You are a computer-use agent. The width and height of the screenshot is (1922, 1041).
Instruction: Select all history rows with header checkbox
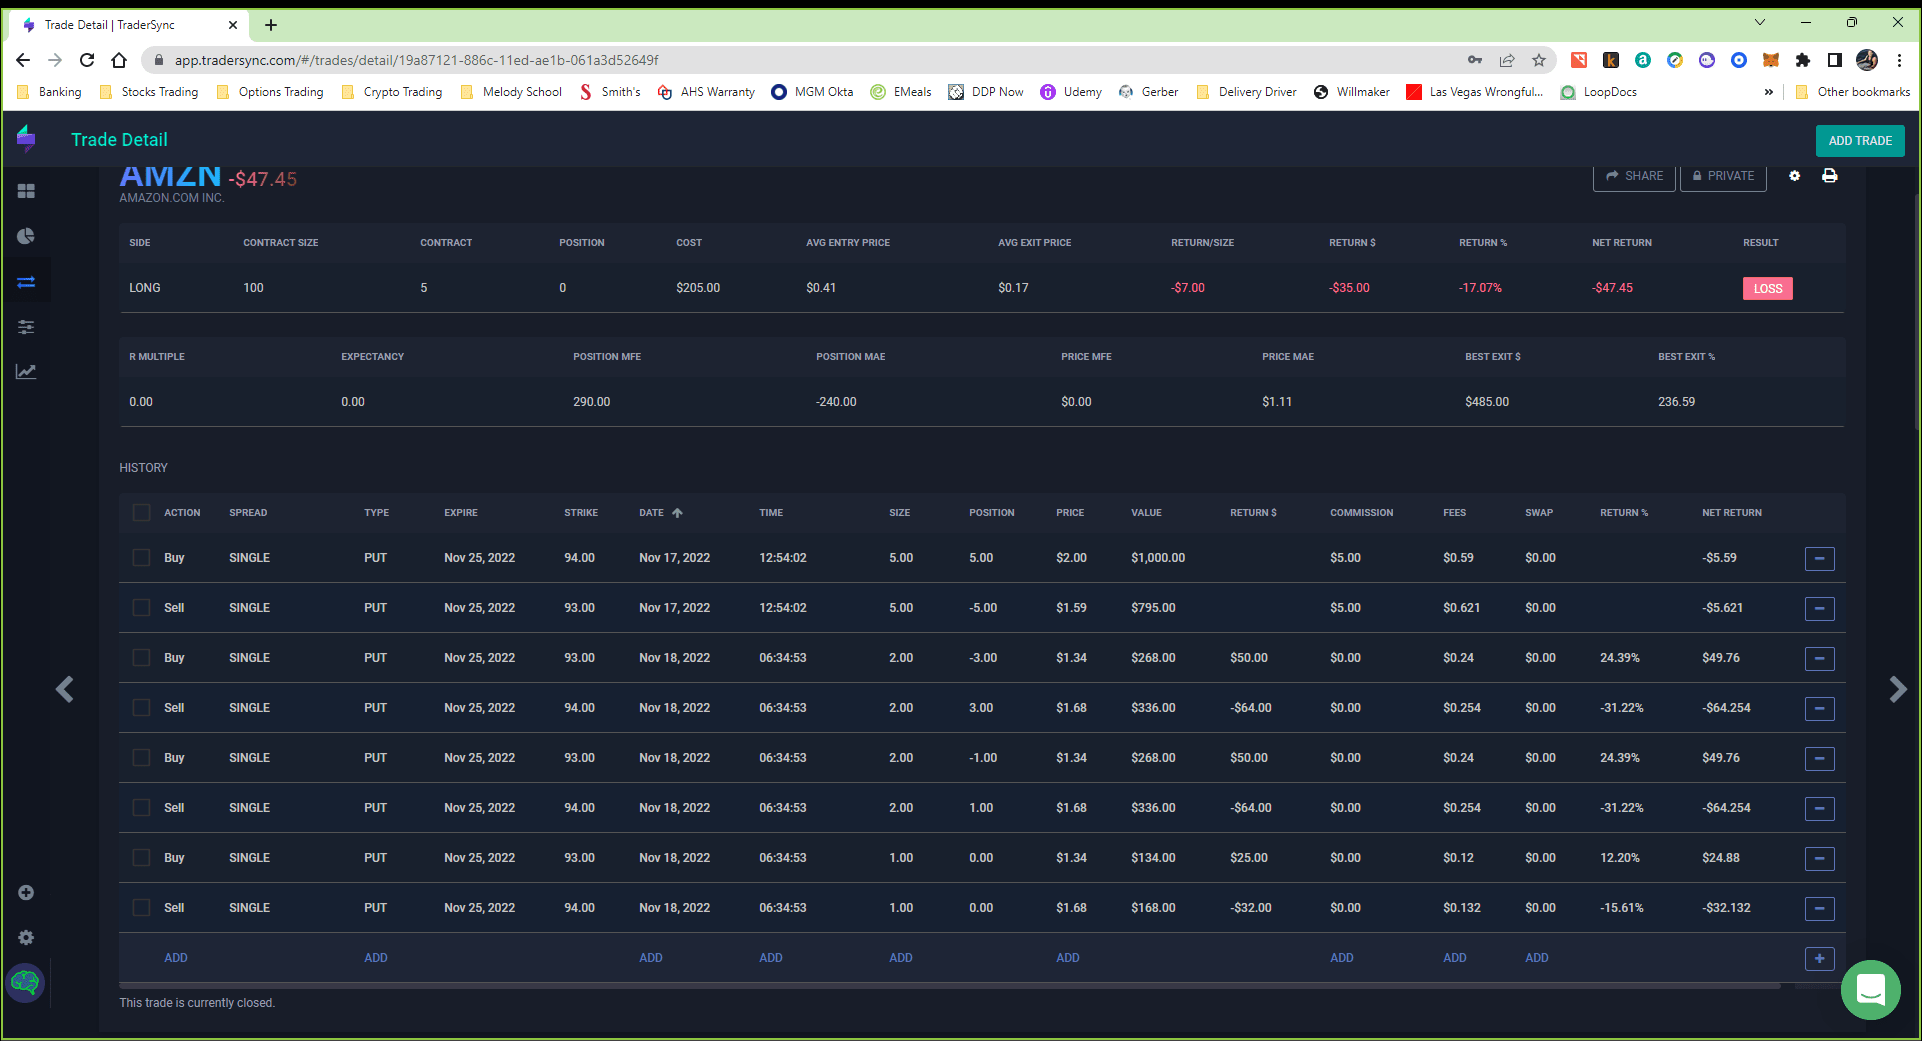coord(141,513)
